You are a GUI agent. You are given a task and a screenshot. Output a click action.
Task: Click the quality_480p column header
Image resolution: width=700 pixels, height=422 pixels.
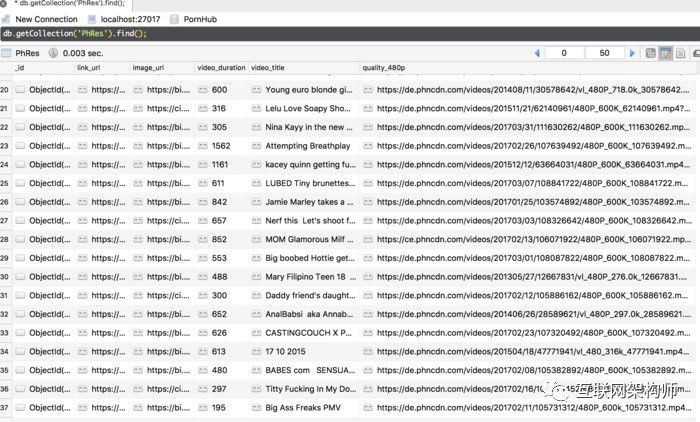[x=383, y=68]
